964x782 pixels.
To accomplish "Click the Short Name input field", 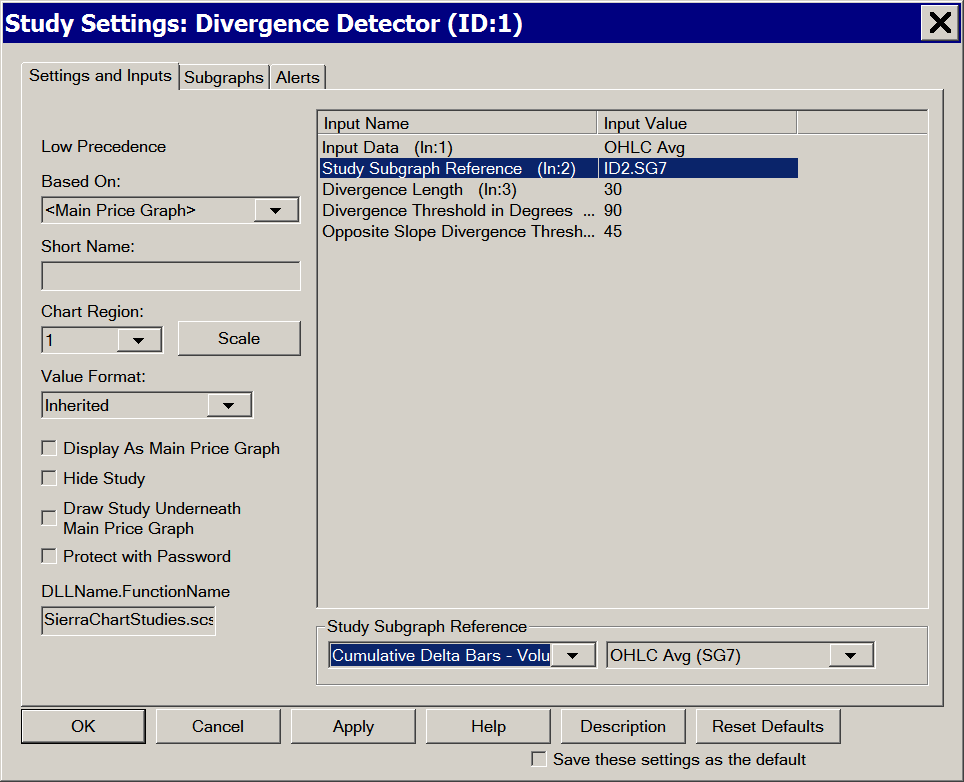I will [x=171, y=276].
